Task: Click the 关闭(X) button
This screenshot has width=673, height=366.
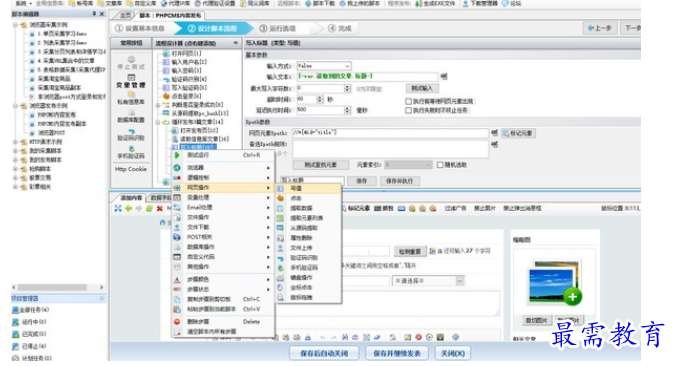Action: (453, 354)
